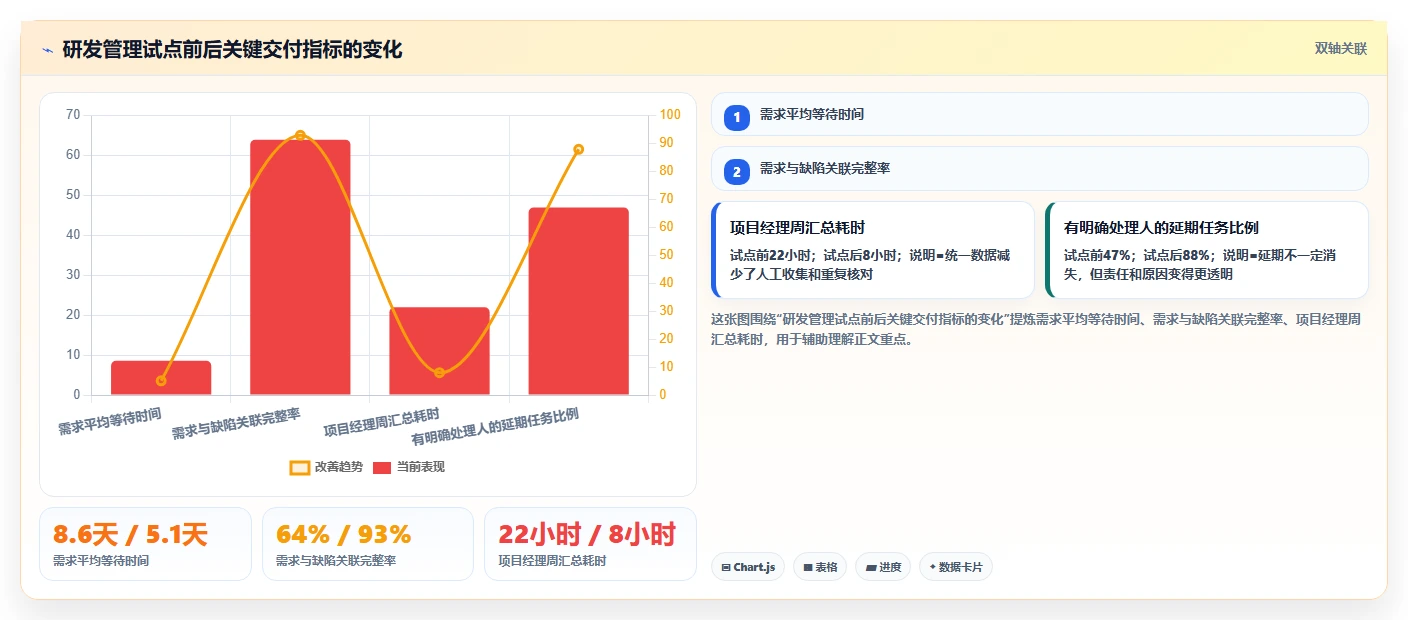
Task: Click the left axis value 70
Action: [73, 115]
